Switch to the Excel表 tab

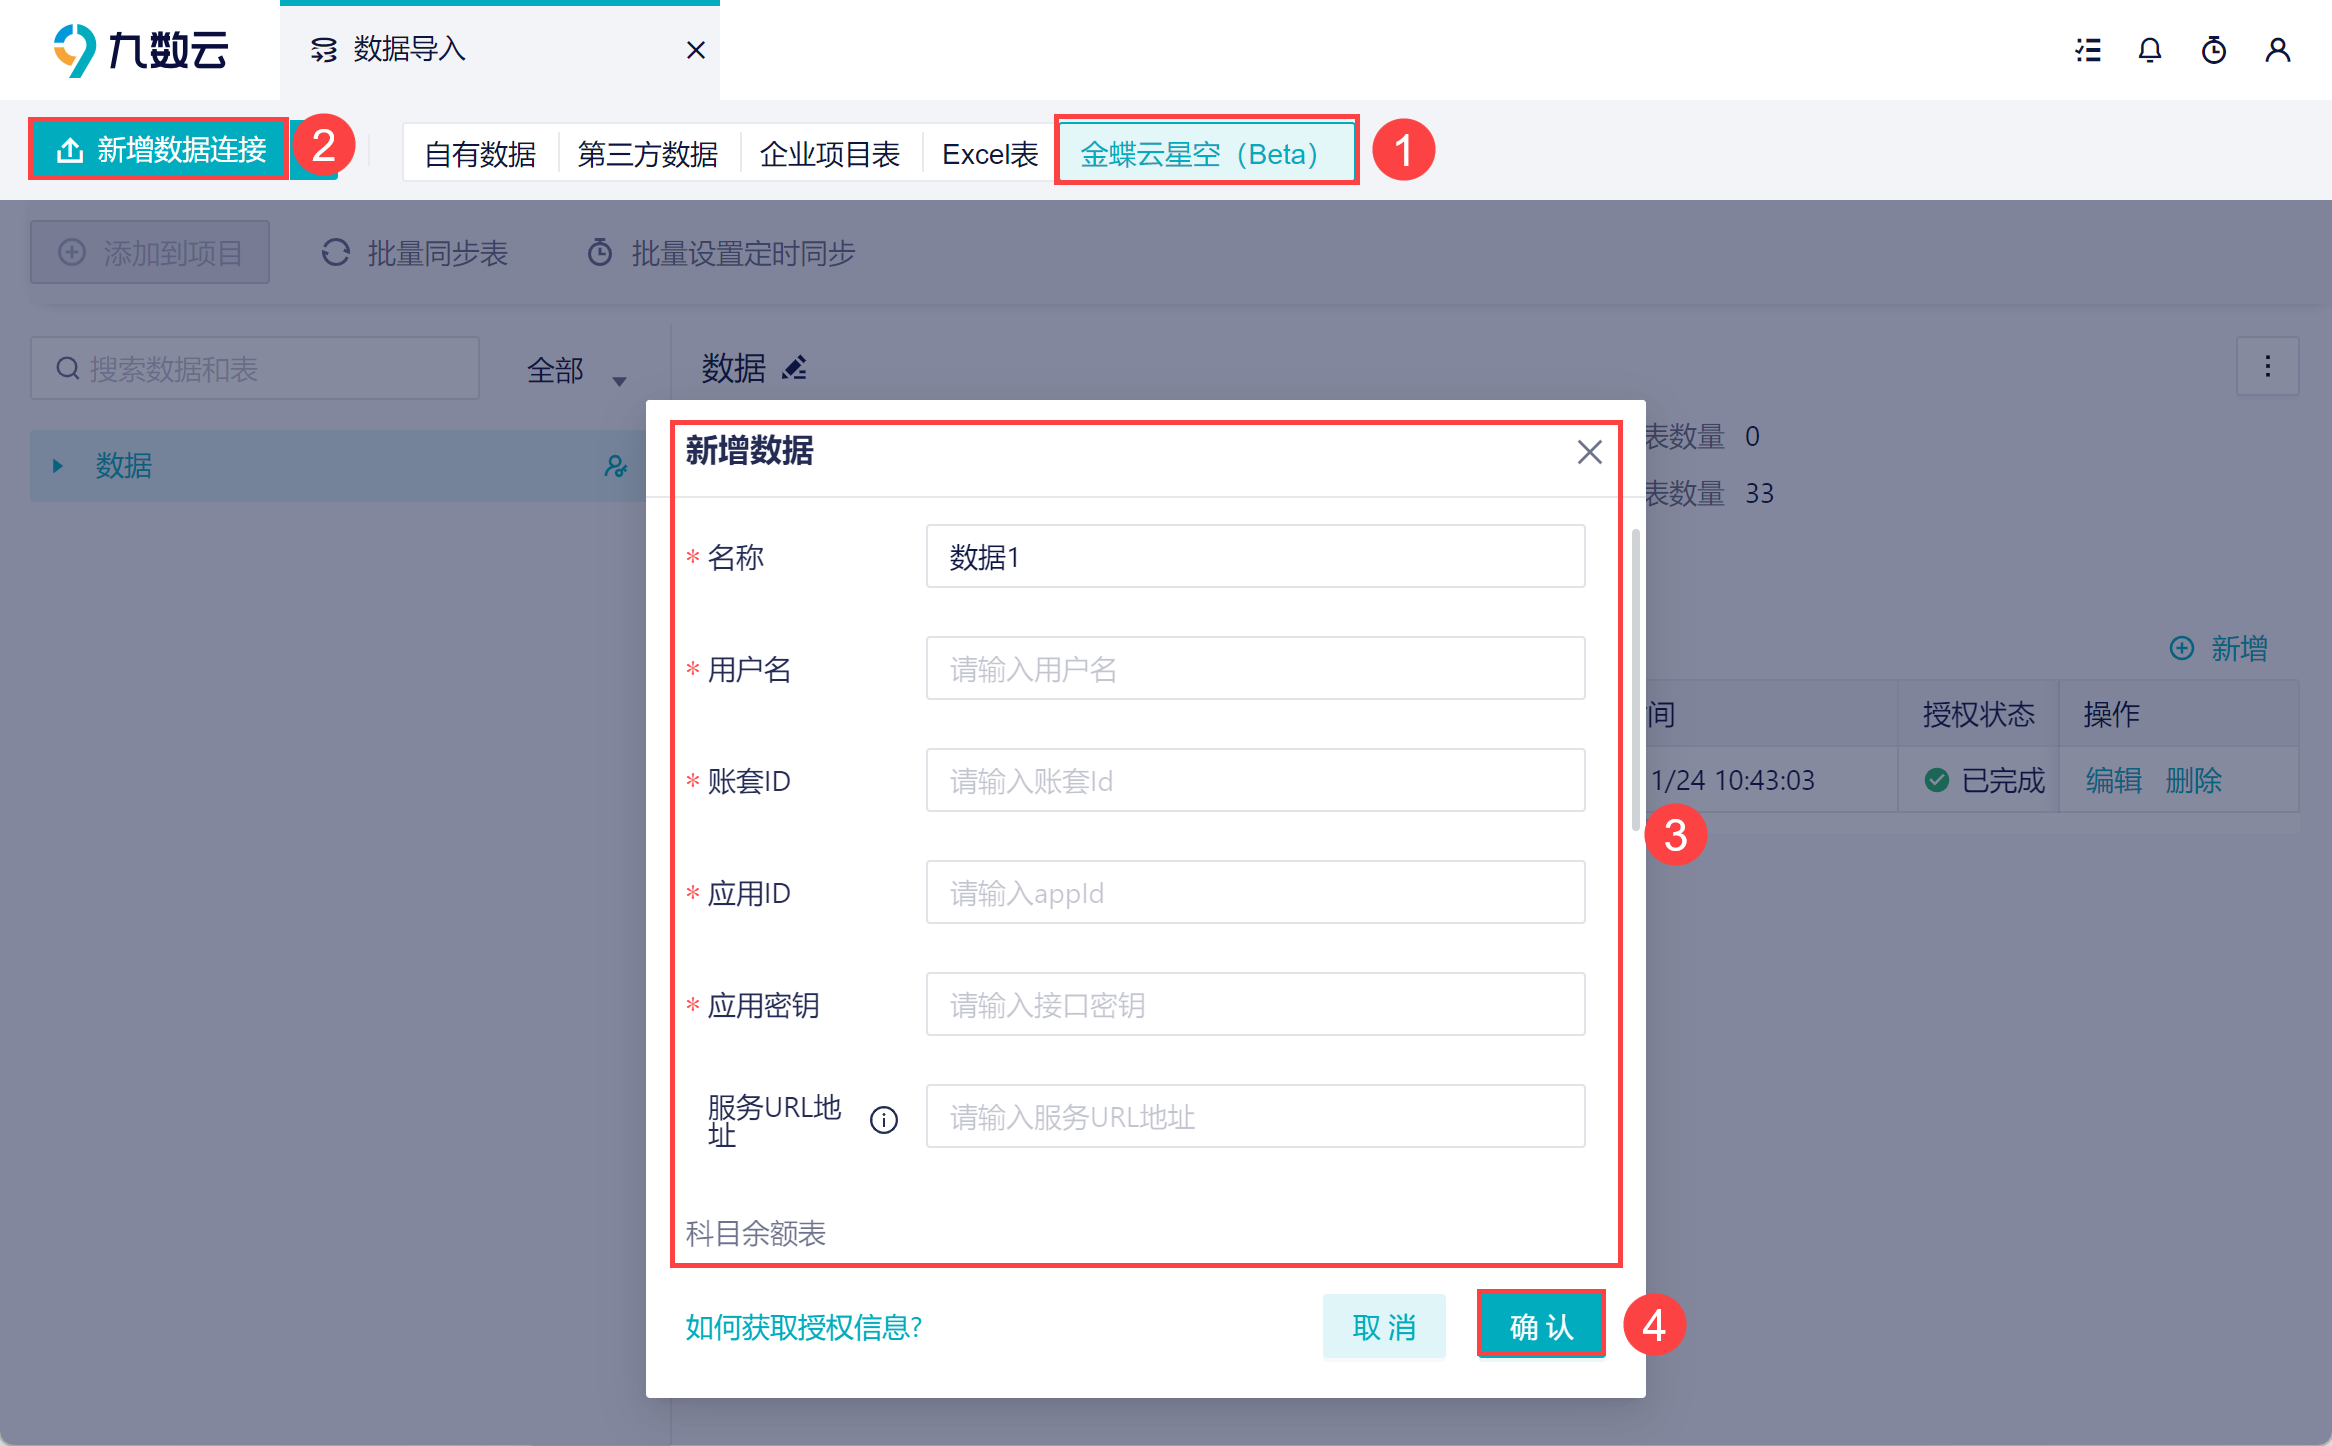point(990,154)
